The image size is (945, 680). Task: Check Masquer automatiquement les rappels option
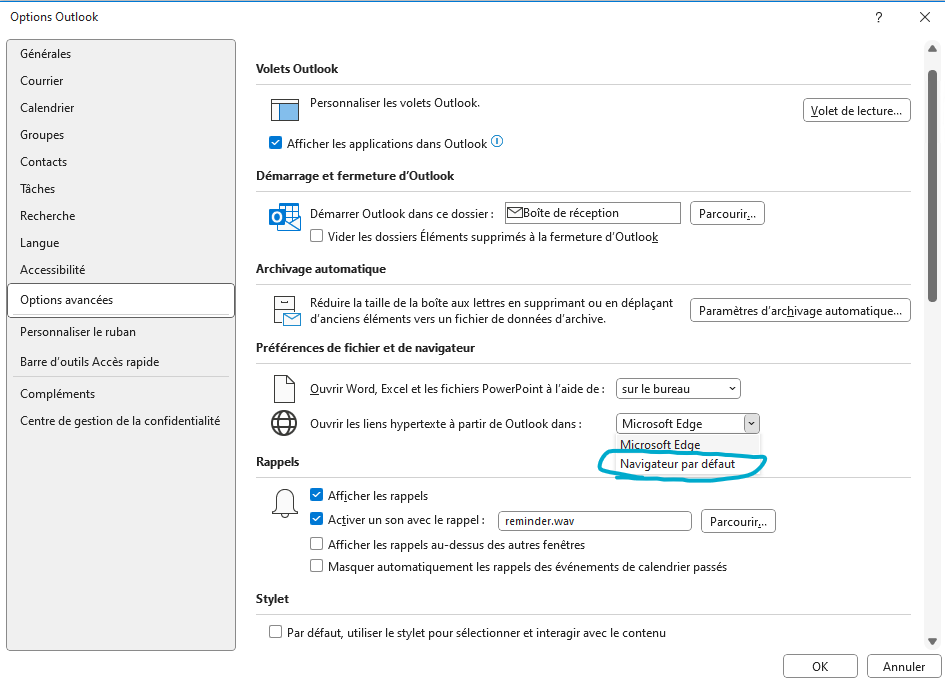click(x=317, y=567)
